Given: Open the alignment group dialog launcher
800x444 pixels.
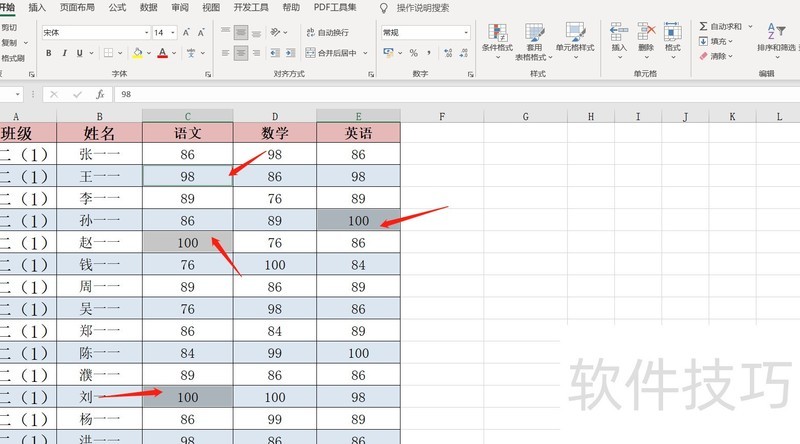Looking at the screenshot, I should 371,75.
